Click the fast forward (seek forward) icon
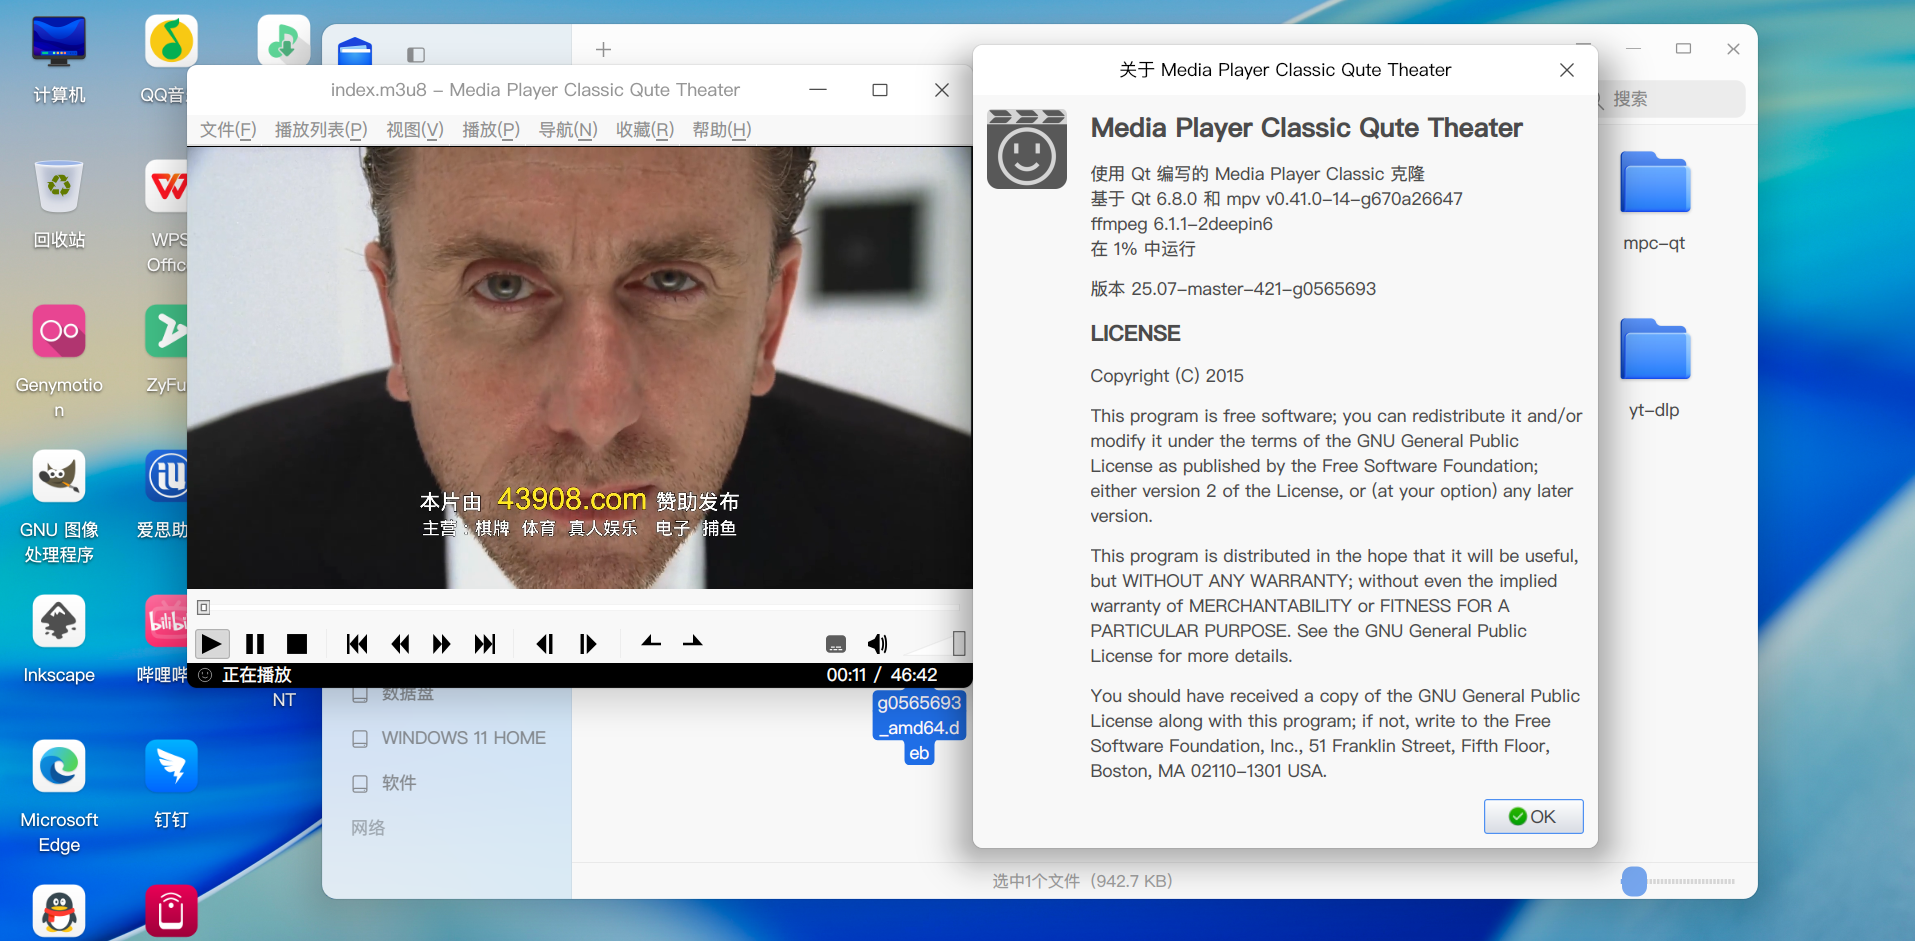 pos(442,644)
